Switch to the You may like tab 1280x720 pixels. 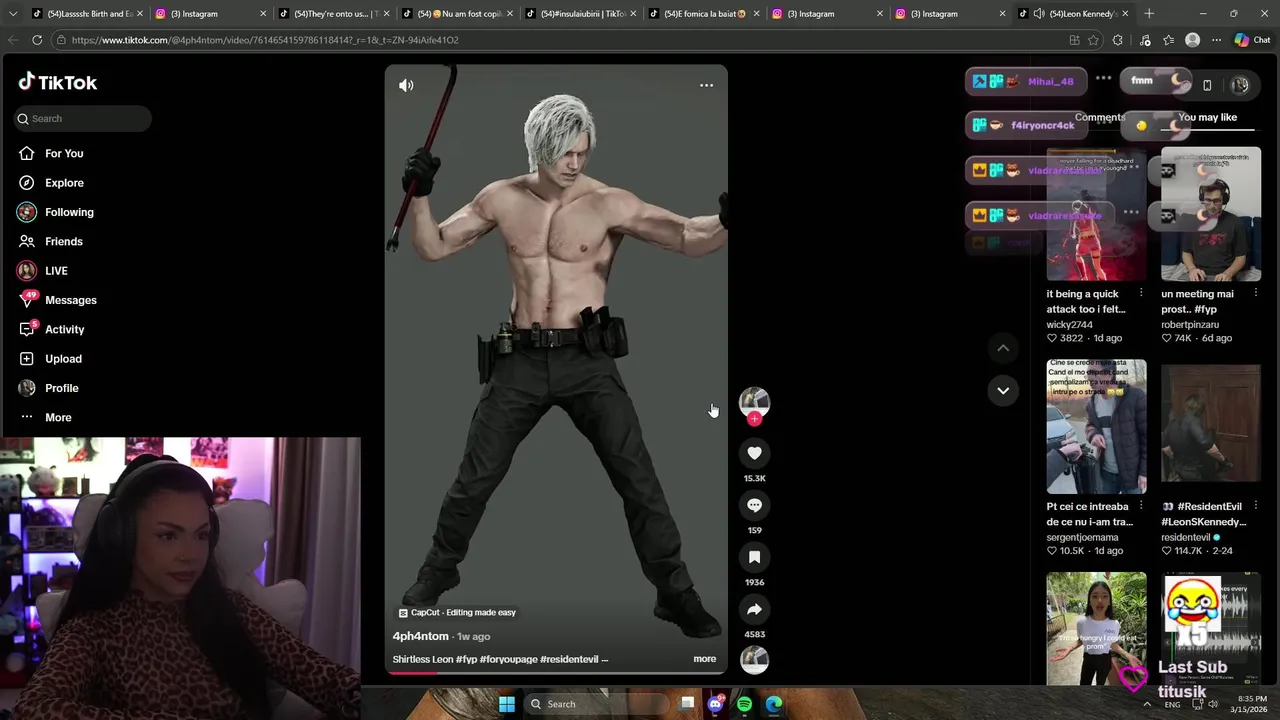[1207, 117]
